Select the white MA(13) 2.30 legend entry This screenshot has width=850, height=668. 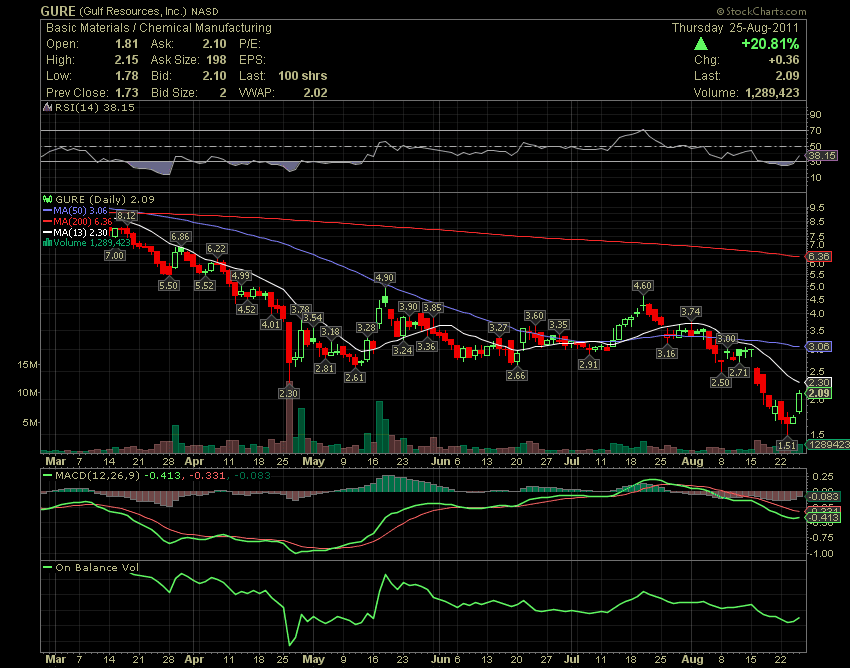click(75, 232)
